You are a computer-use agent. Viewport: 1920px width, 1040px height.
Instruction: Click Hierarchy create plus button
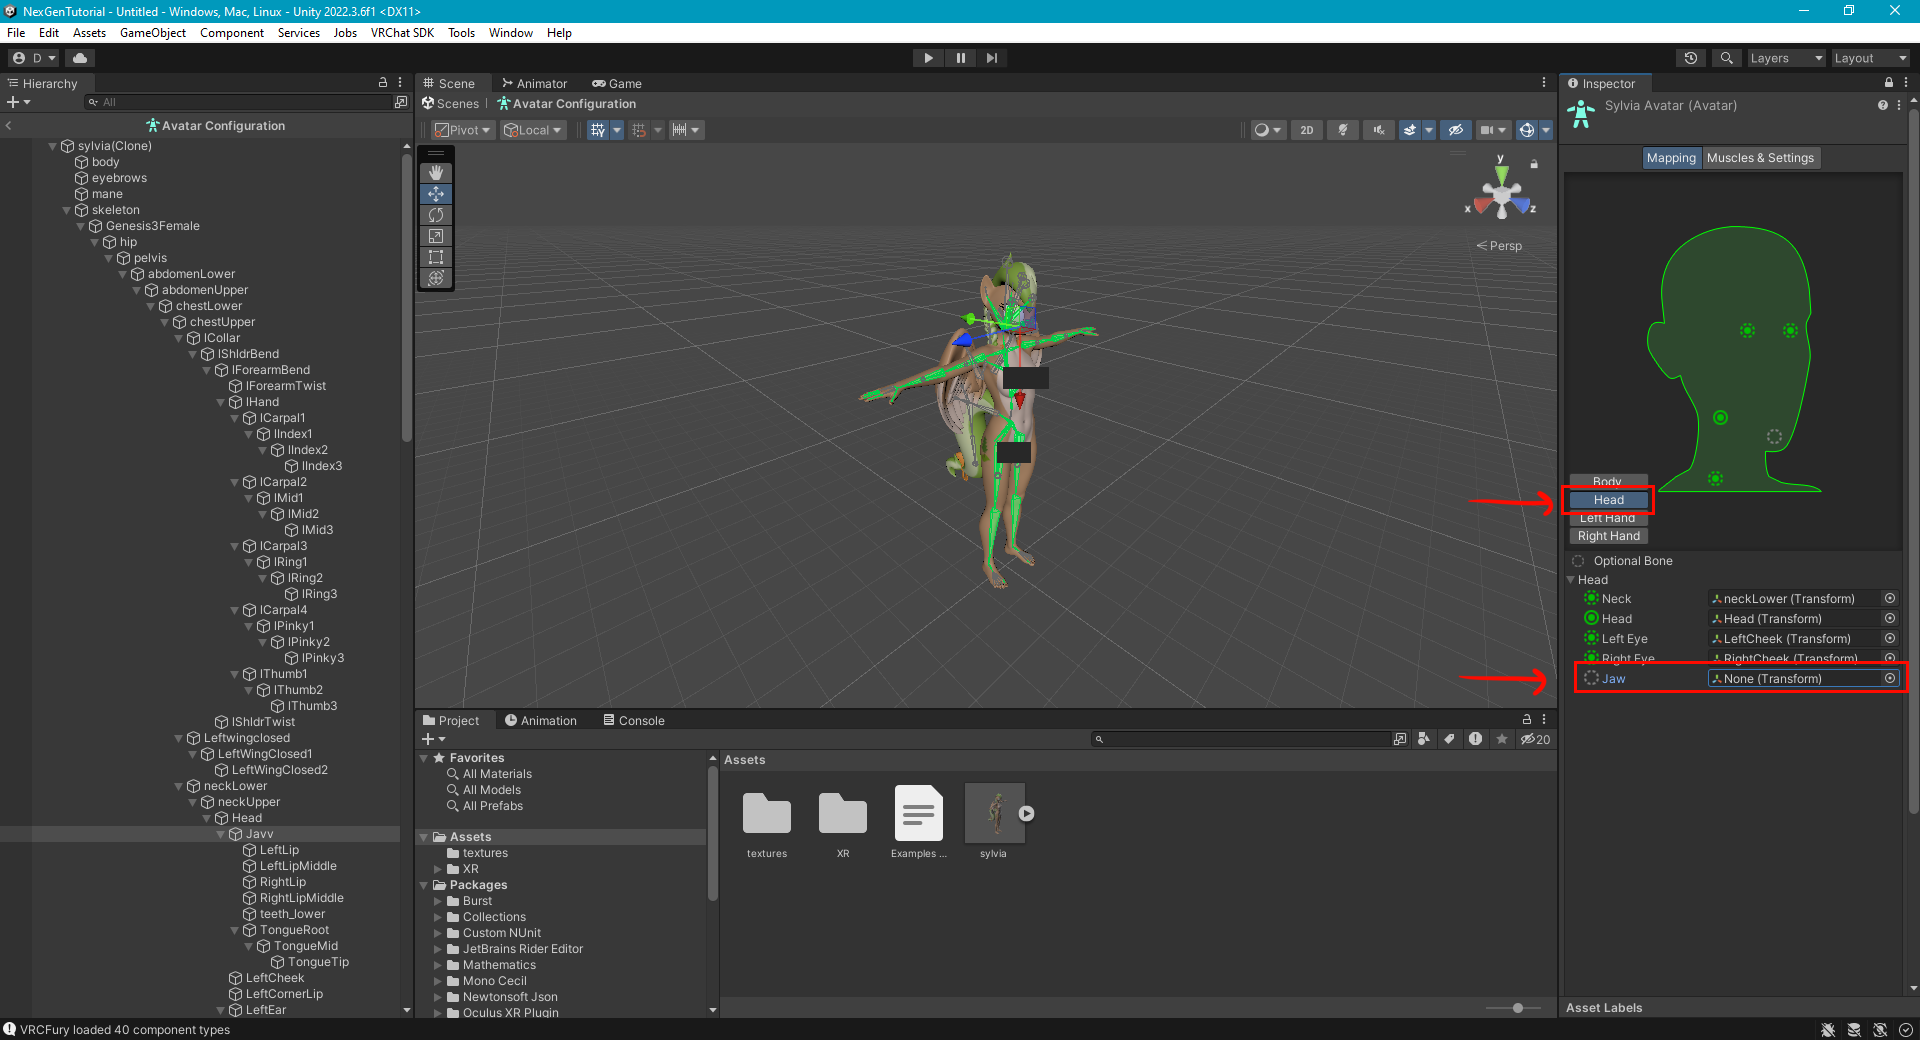(x=18, y=102)
